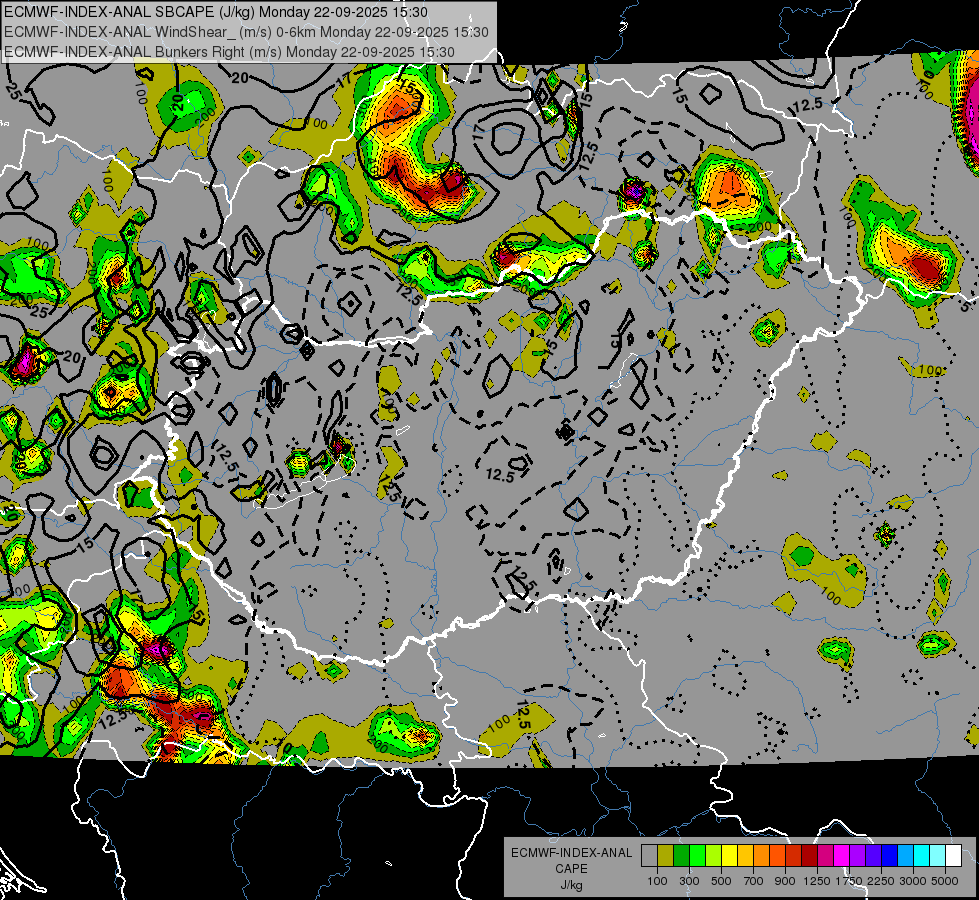Select the pink-magenta legend swatch after 1250
This screenshot has height=900, width=979.
[825, 855]
